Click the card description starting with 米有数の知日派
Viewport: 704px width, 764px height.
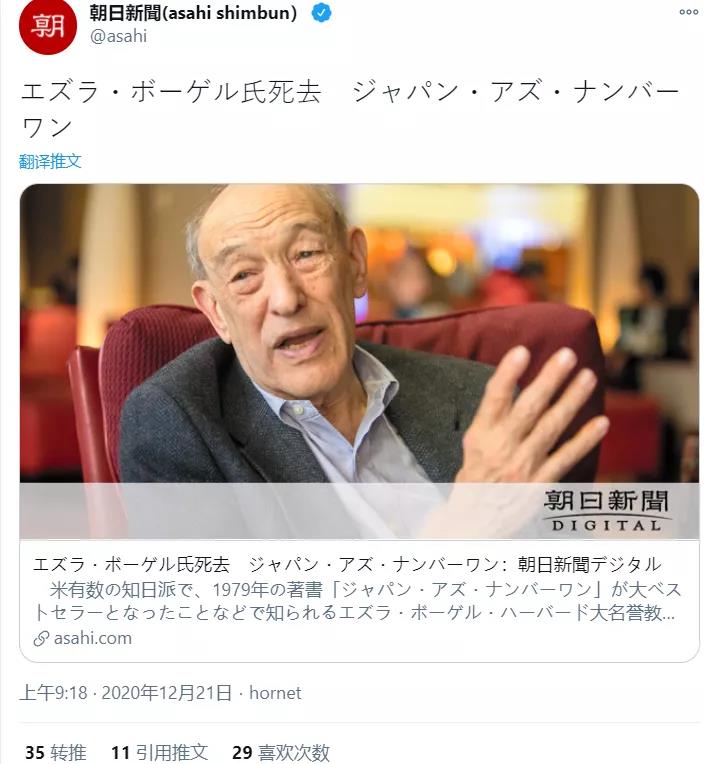click(x=357, y=601)
